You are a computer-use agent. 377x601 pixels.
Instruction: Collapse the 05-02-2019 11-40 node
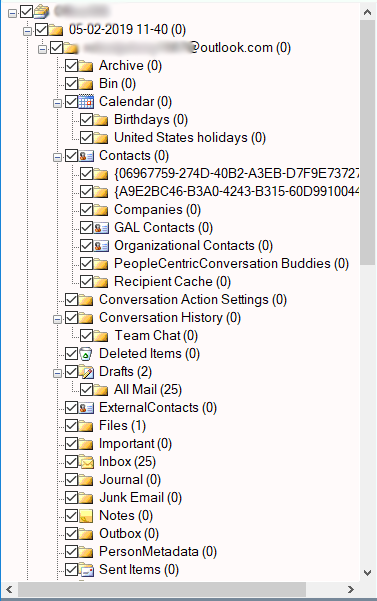(27, 31)
